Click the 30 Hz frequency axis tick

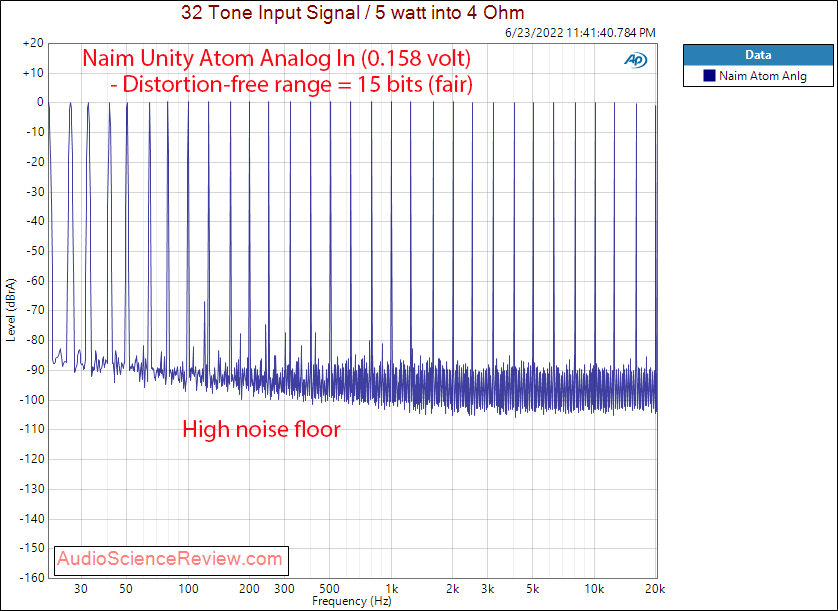pos(81,589)
